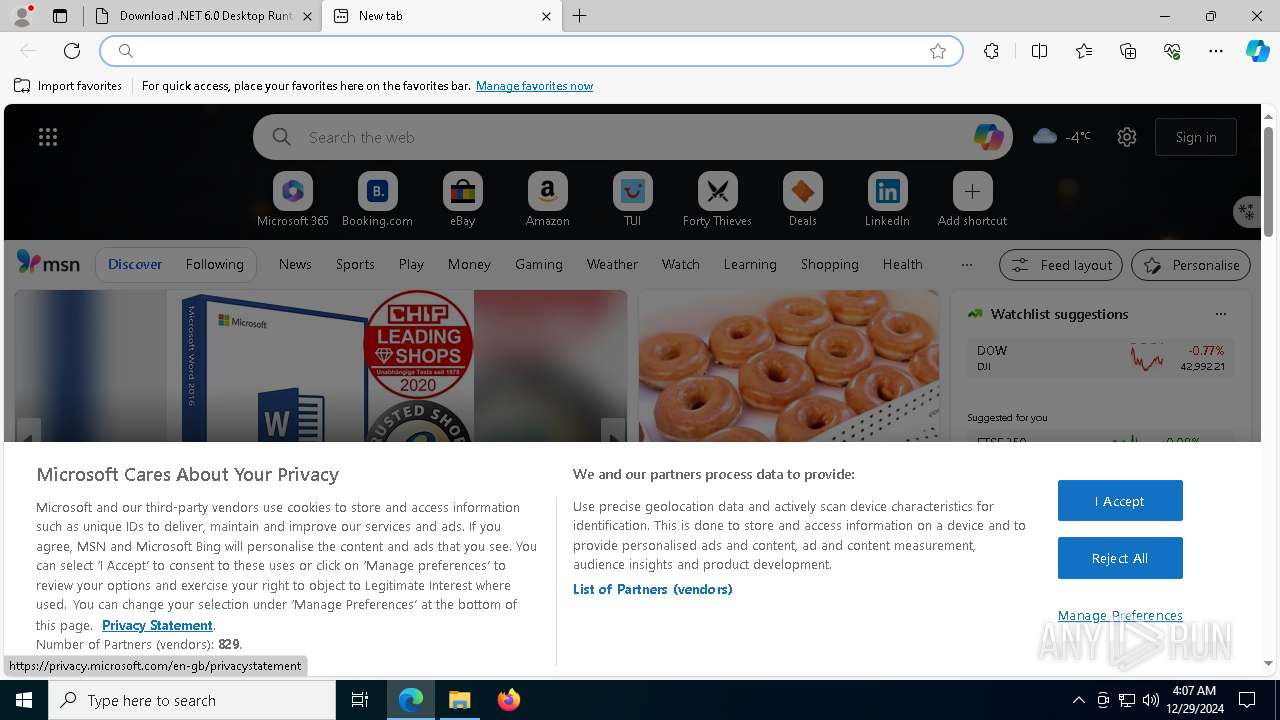Image resolution: width=1280 pixels, height=720 pixels.
Task: Open the Privacy Statement link
Action: click(x=157, y=625)
